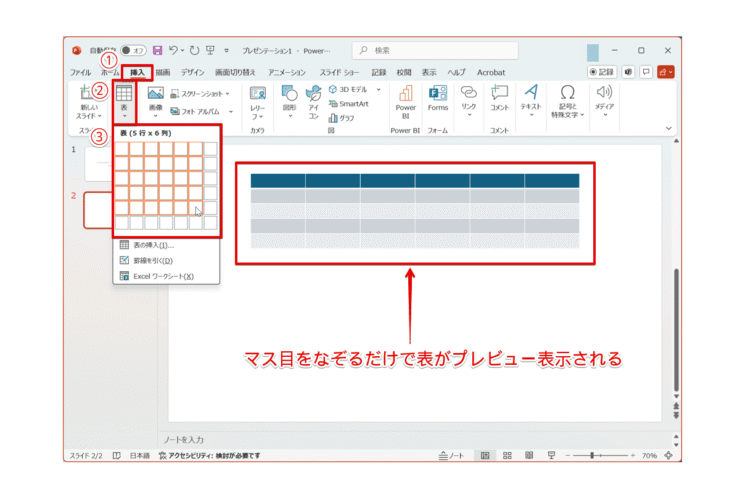
Task: Click the Redo arrow icon
Action: click(194, 50)
